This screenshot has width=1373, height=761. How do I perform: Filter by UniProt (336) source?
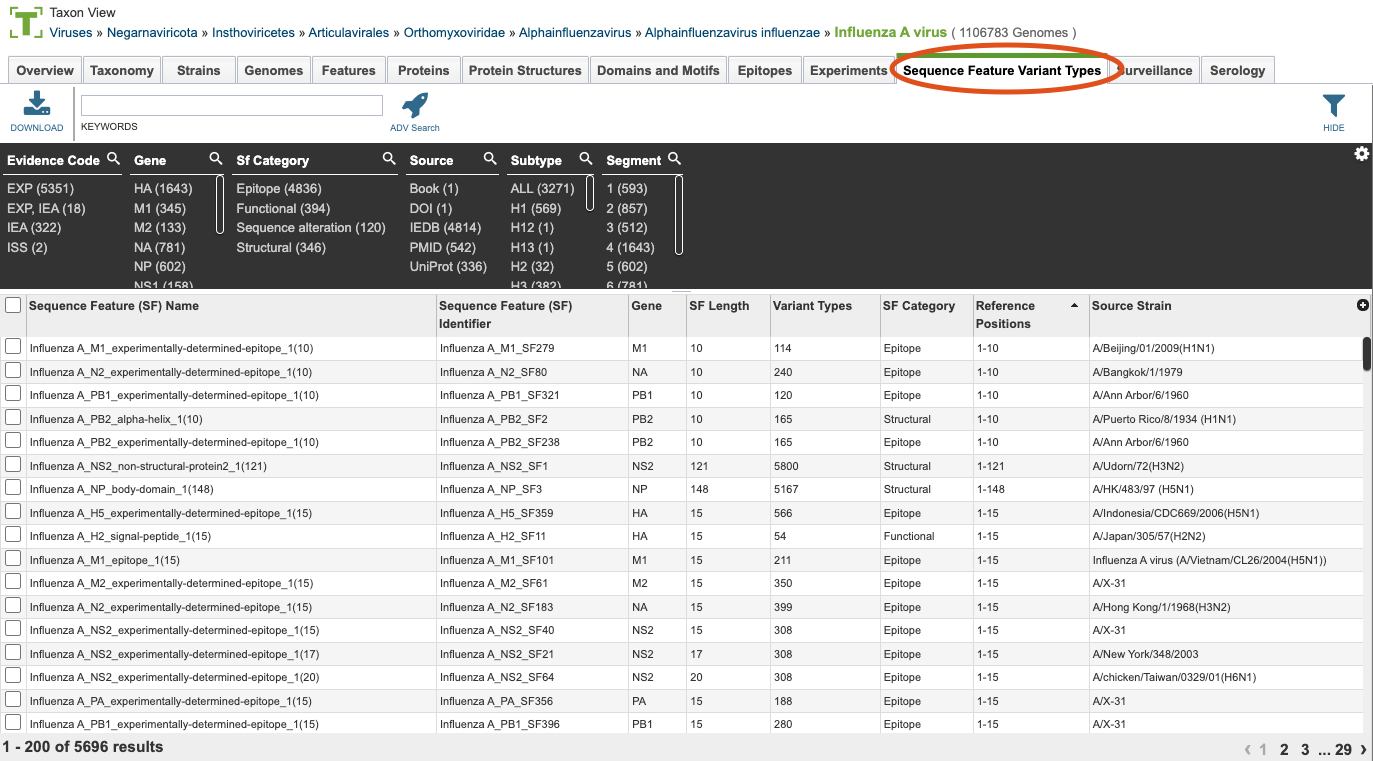[x=447, y=267]
